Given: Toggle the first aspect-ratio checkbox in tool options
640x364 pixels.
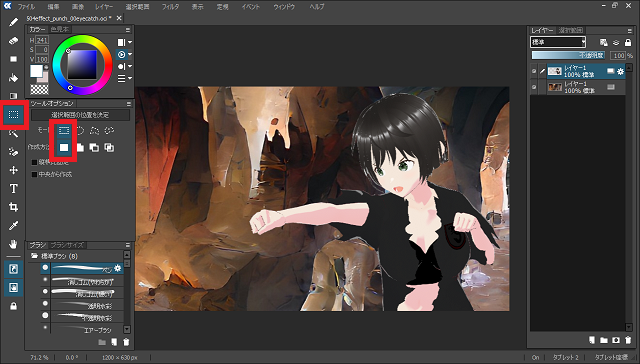Looking at the screenshot, I should (x=35, y=162).
